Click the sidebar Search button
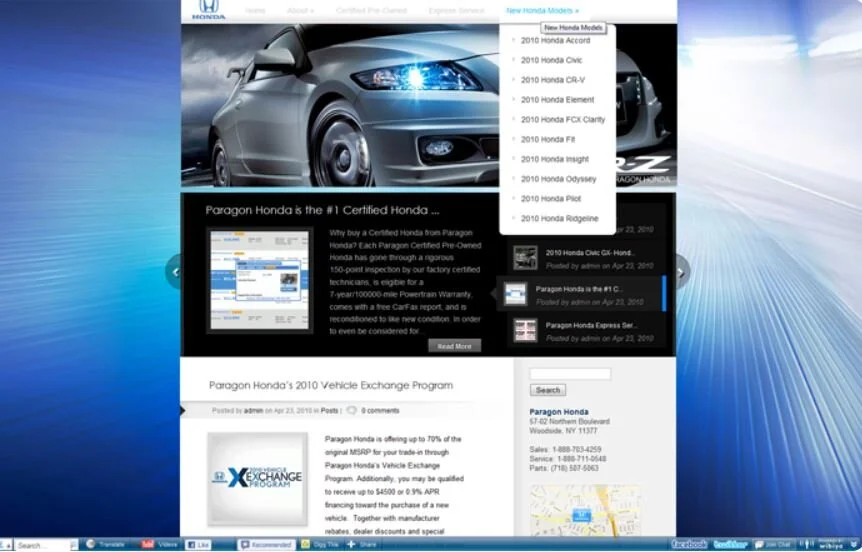The width and height of the screenshot is (862, 552). pos(548,390)
